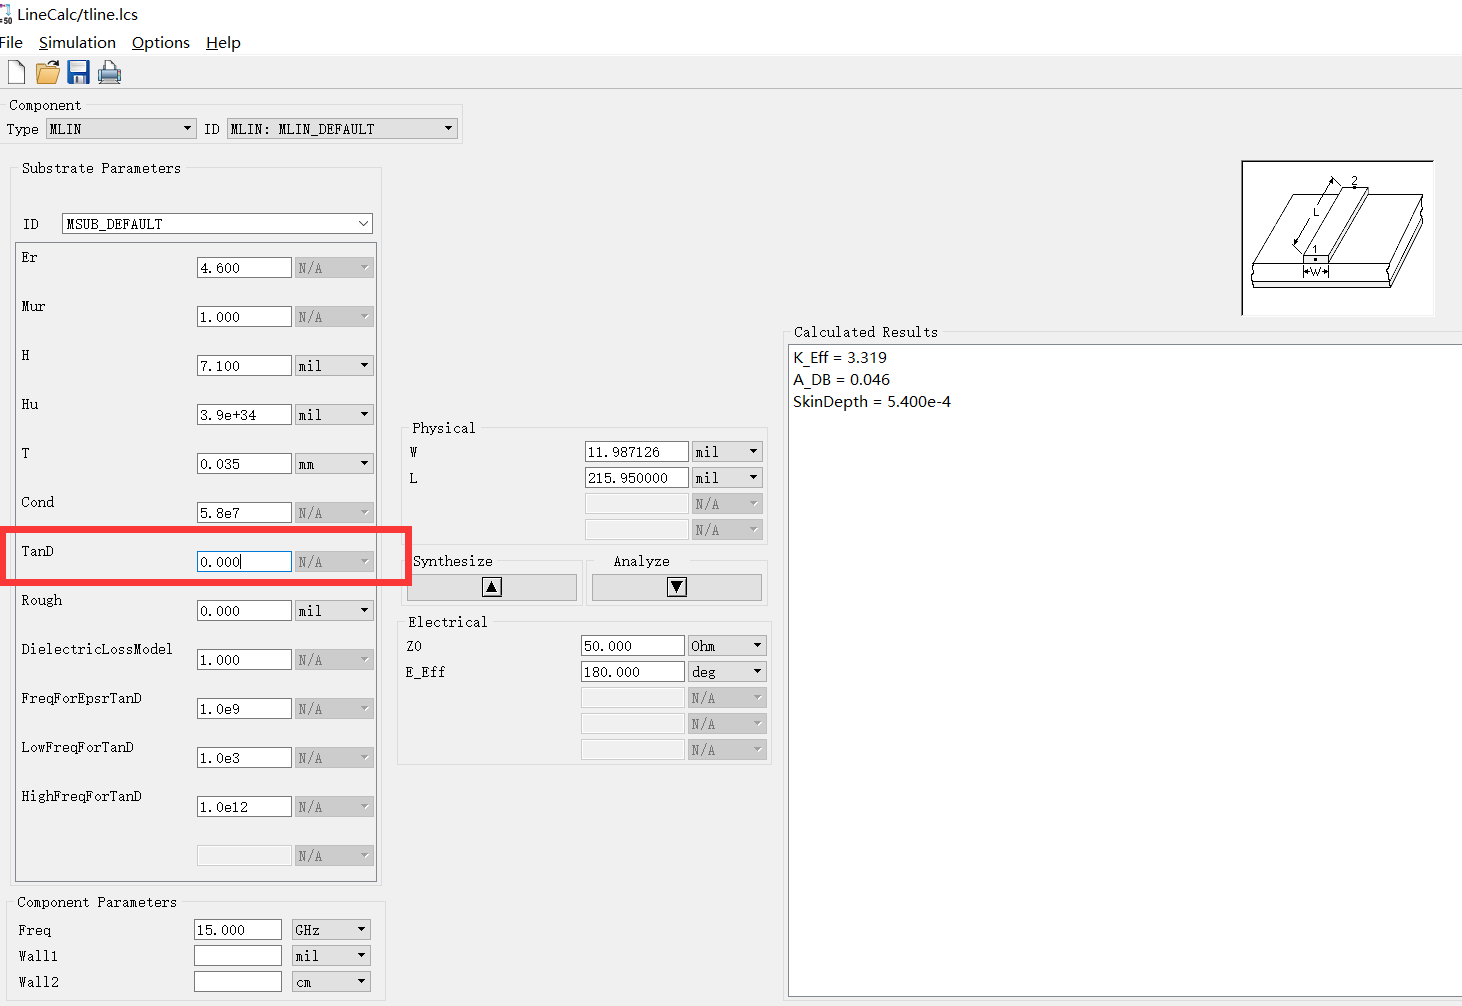Click the Save disk icon
Image resolution: width=1462 pixels, height=1006 pixels.
78,72
